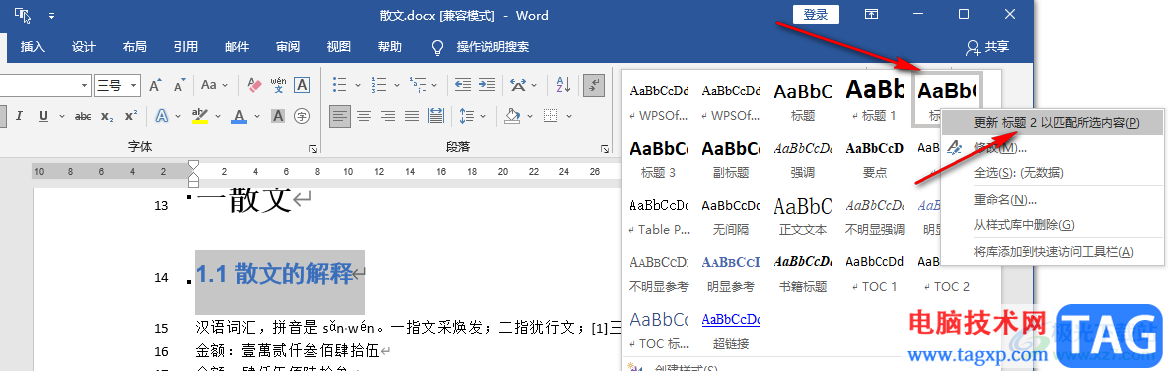Increase paragraph indent
This screenshot has width=1168, height=371.
click(x=486, y=85)
